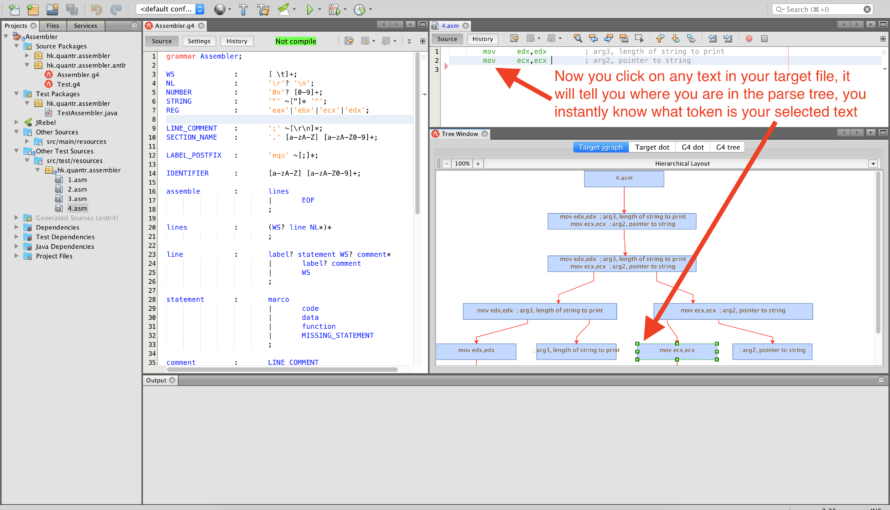
Task: Click the red Start Macro Recording icon
Action: (x=749, y=39)
